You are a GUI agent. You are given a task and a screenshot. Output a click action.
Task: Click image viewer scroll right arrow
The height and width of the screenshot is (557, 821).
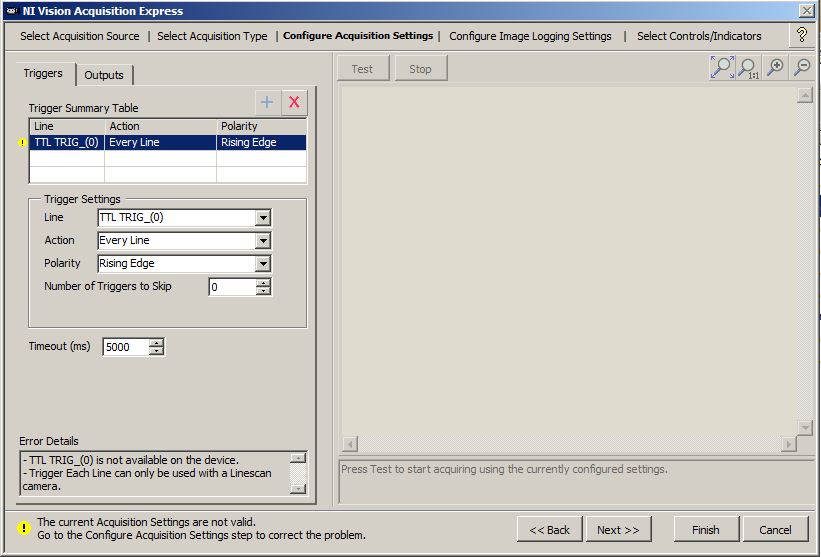coord(789,444)
